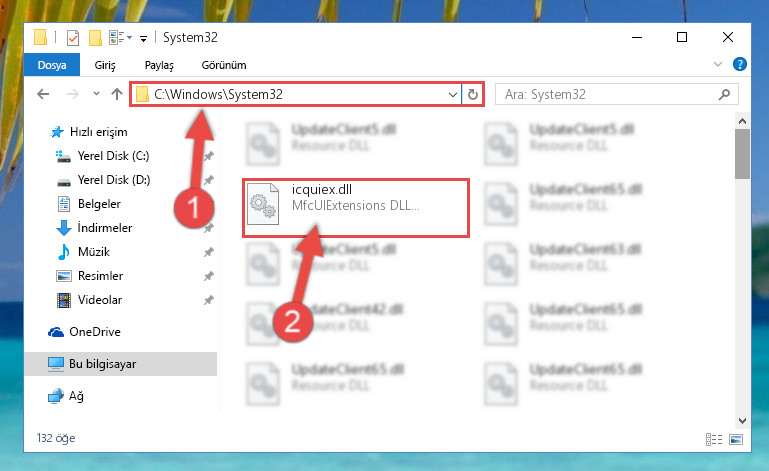Screen dimensions: 769x471
Task: Click the vertical scrollbar down arrow
Action: click(x=743, y=420)
